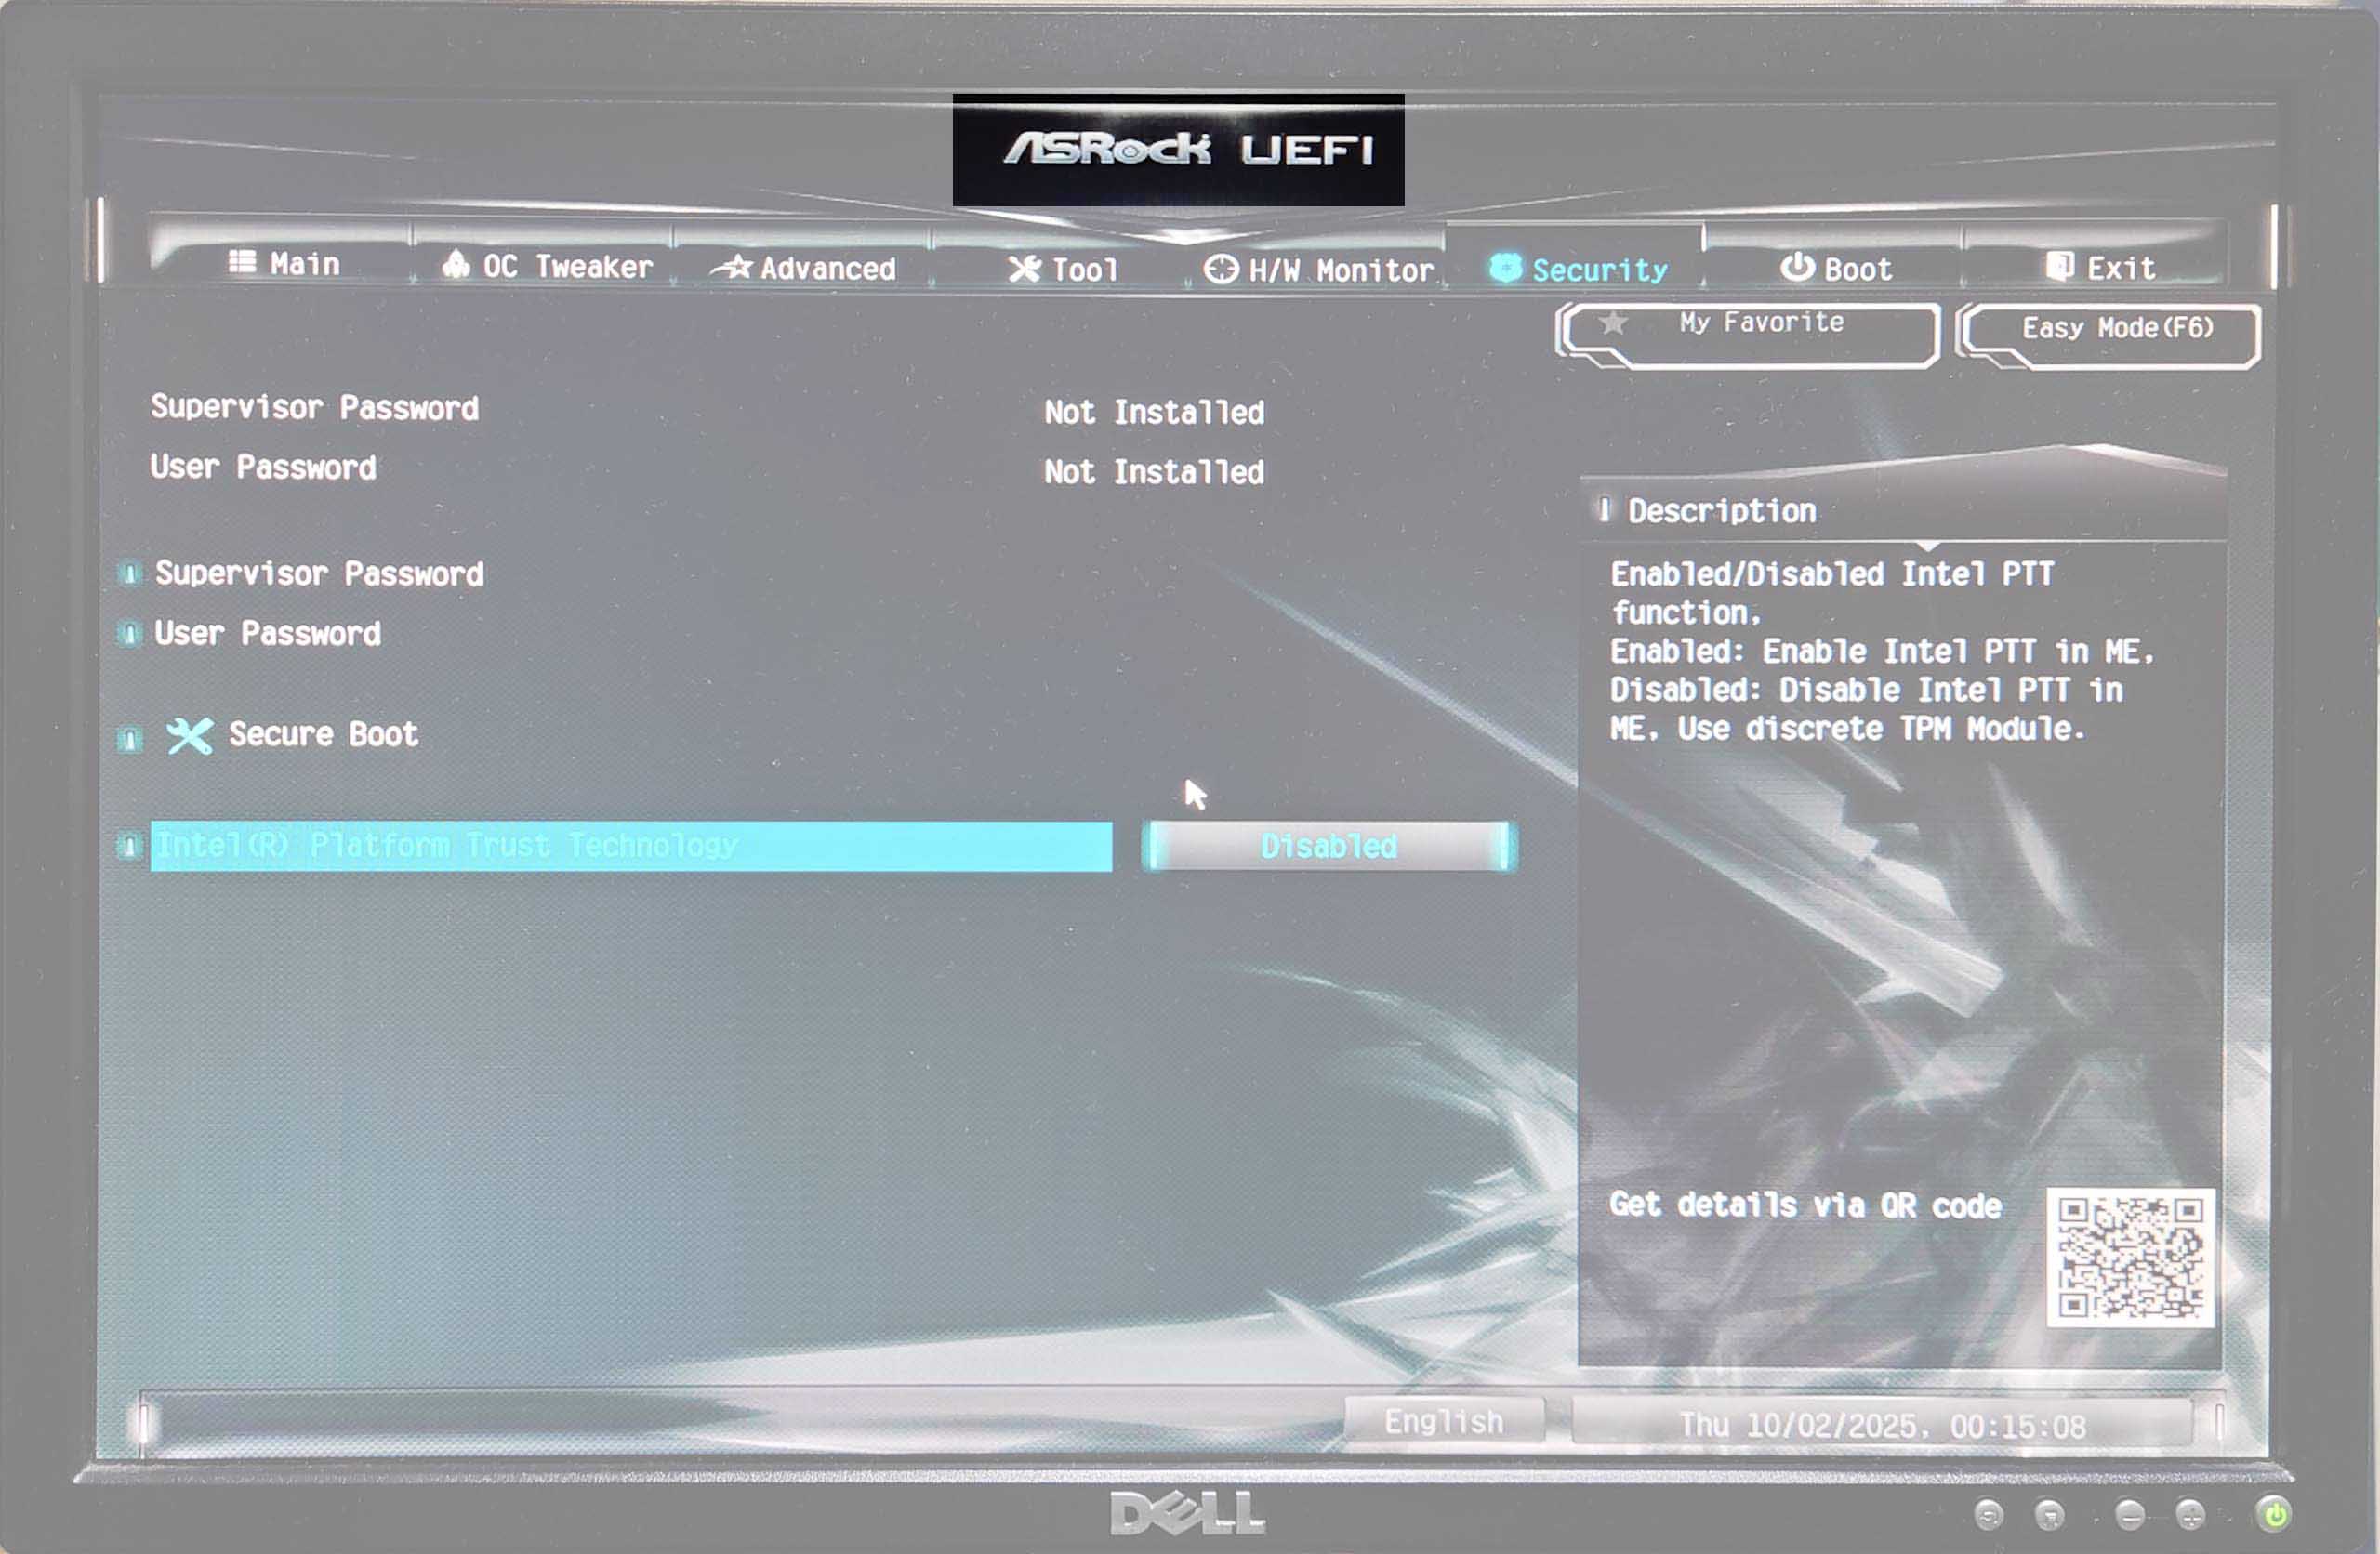Select the wrench icon for the Tool tab
The width and height of the screenshot is (2380, 1554).
pyautogui.click(x=1024, y=267)
